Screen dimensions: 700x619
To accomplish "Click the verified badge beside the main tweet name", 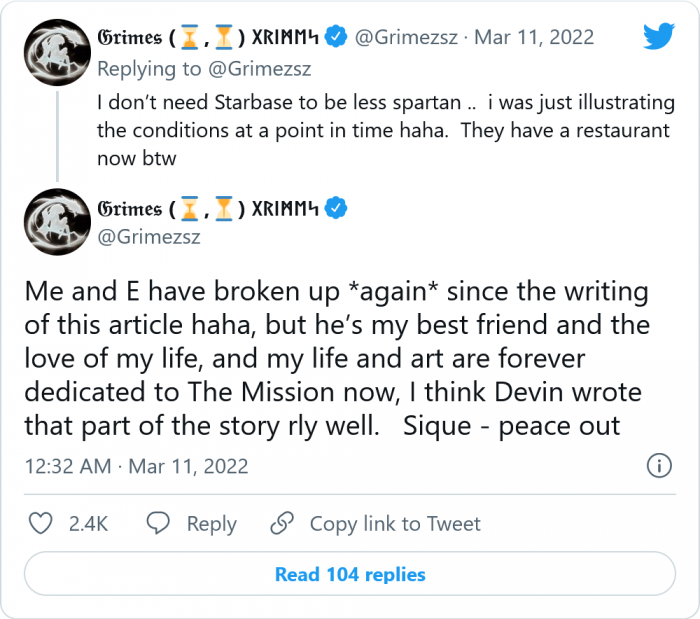I will coord(337,208).
